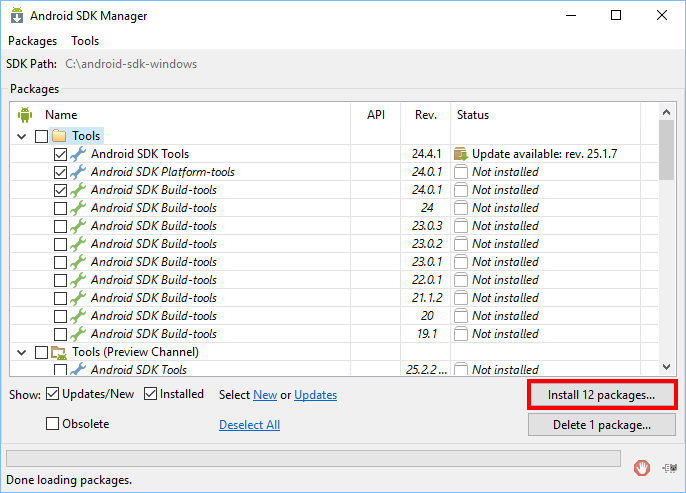Click the red stop-hand icon in status bar
Image resolution: width=686 pixels, height=493 pixels.
pyautogui.click(x=641, y=468)
